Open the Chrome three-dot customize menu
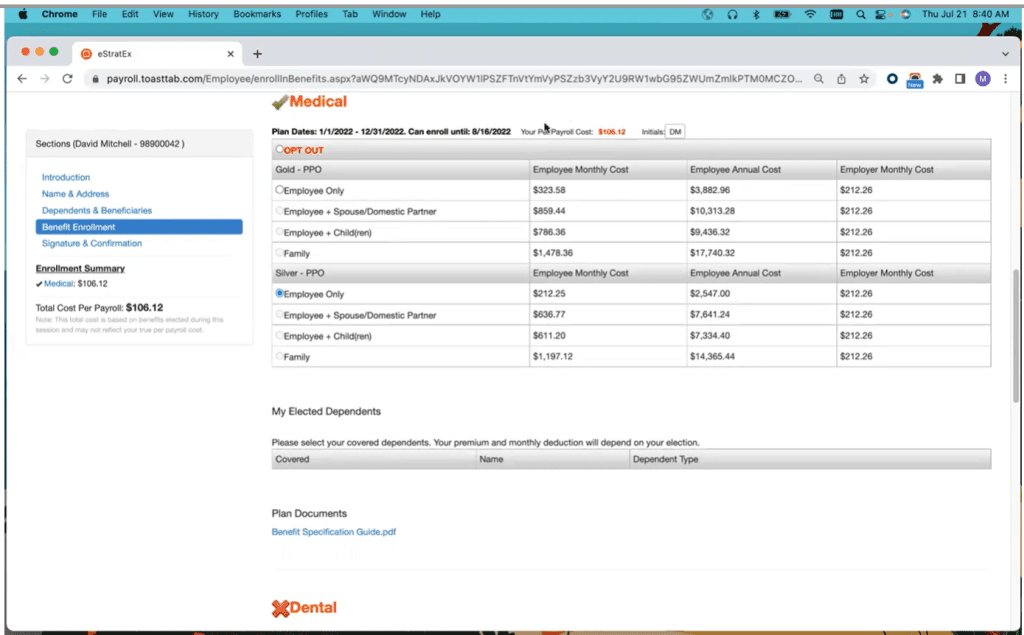 point(1005,78)
